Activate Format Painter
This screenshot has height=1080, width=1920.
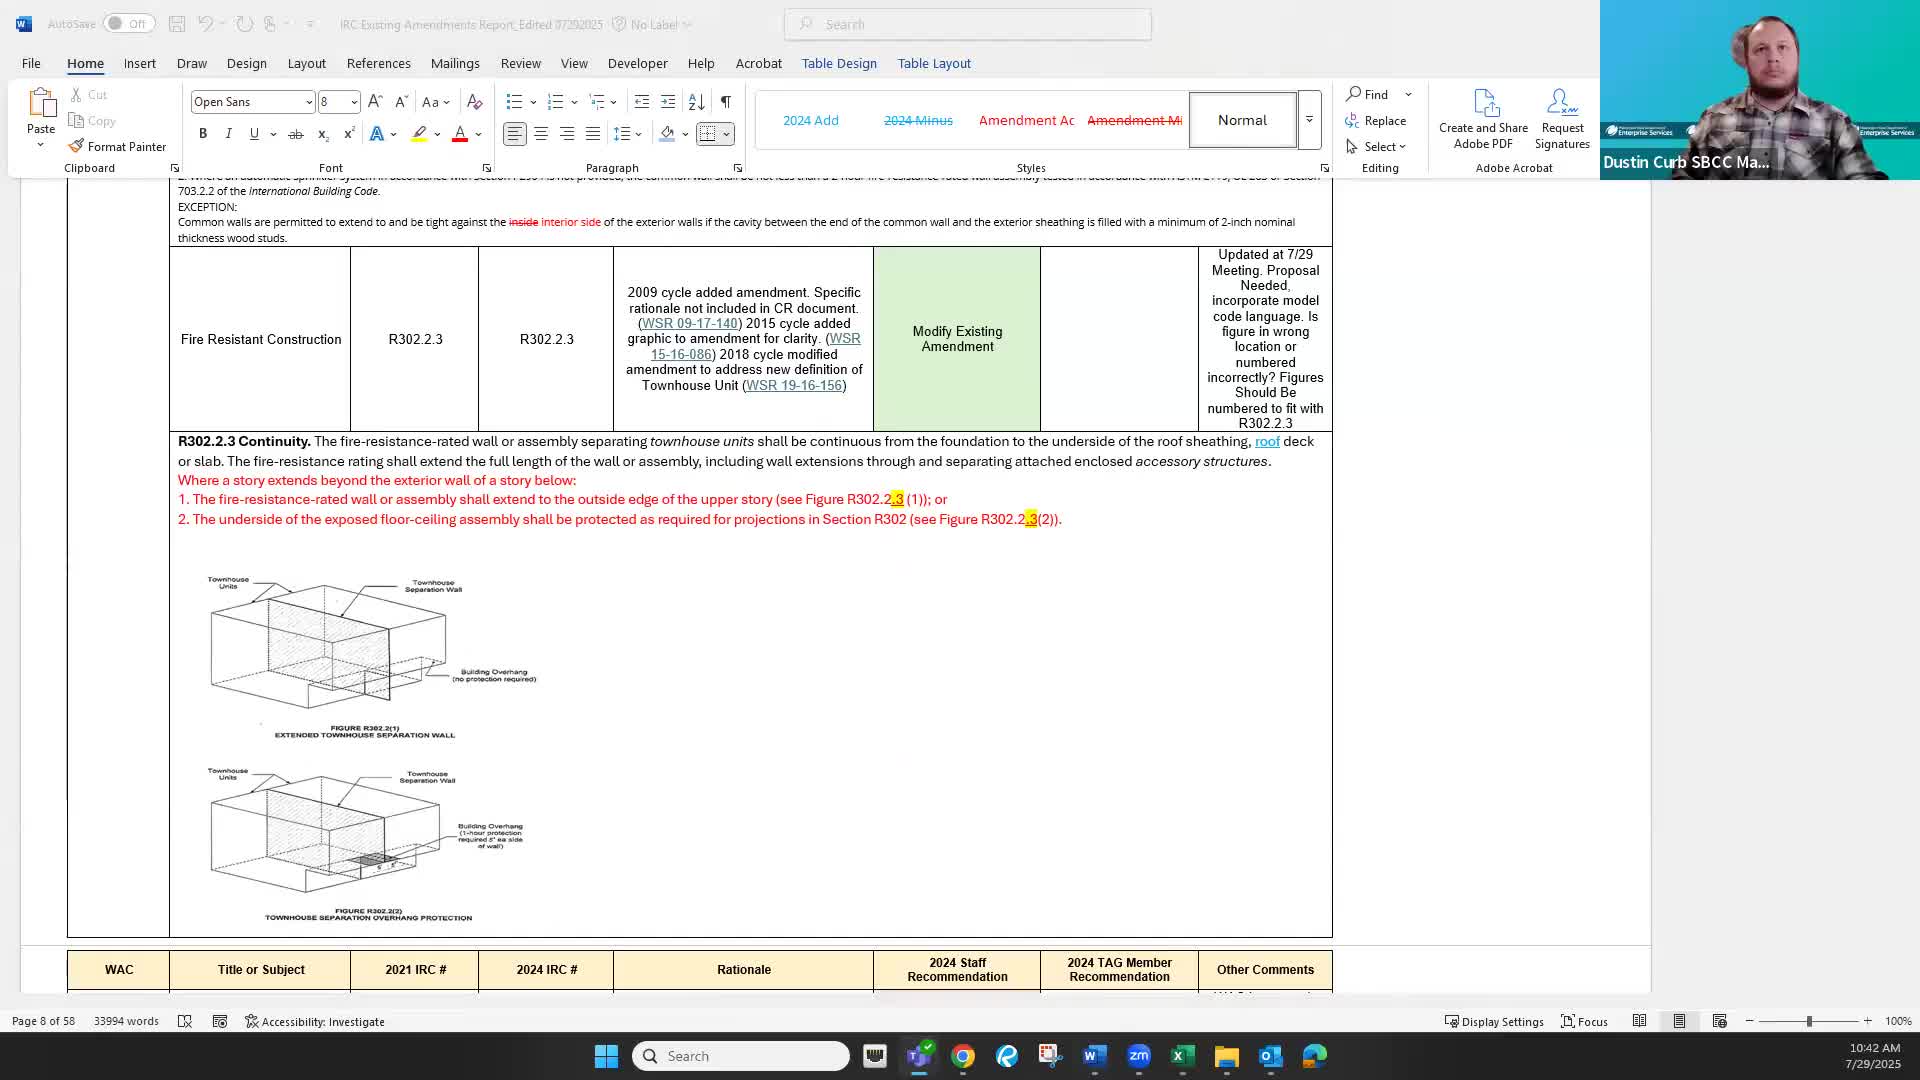coord(117,146)
